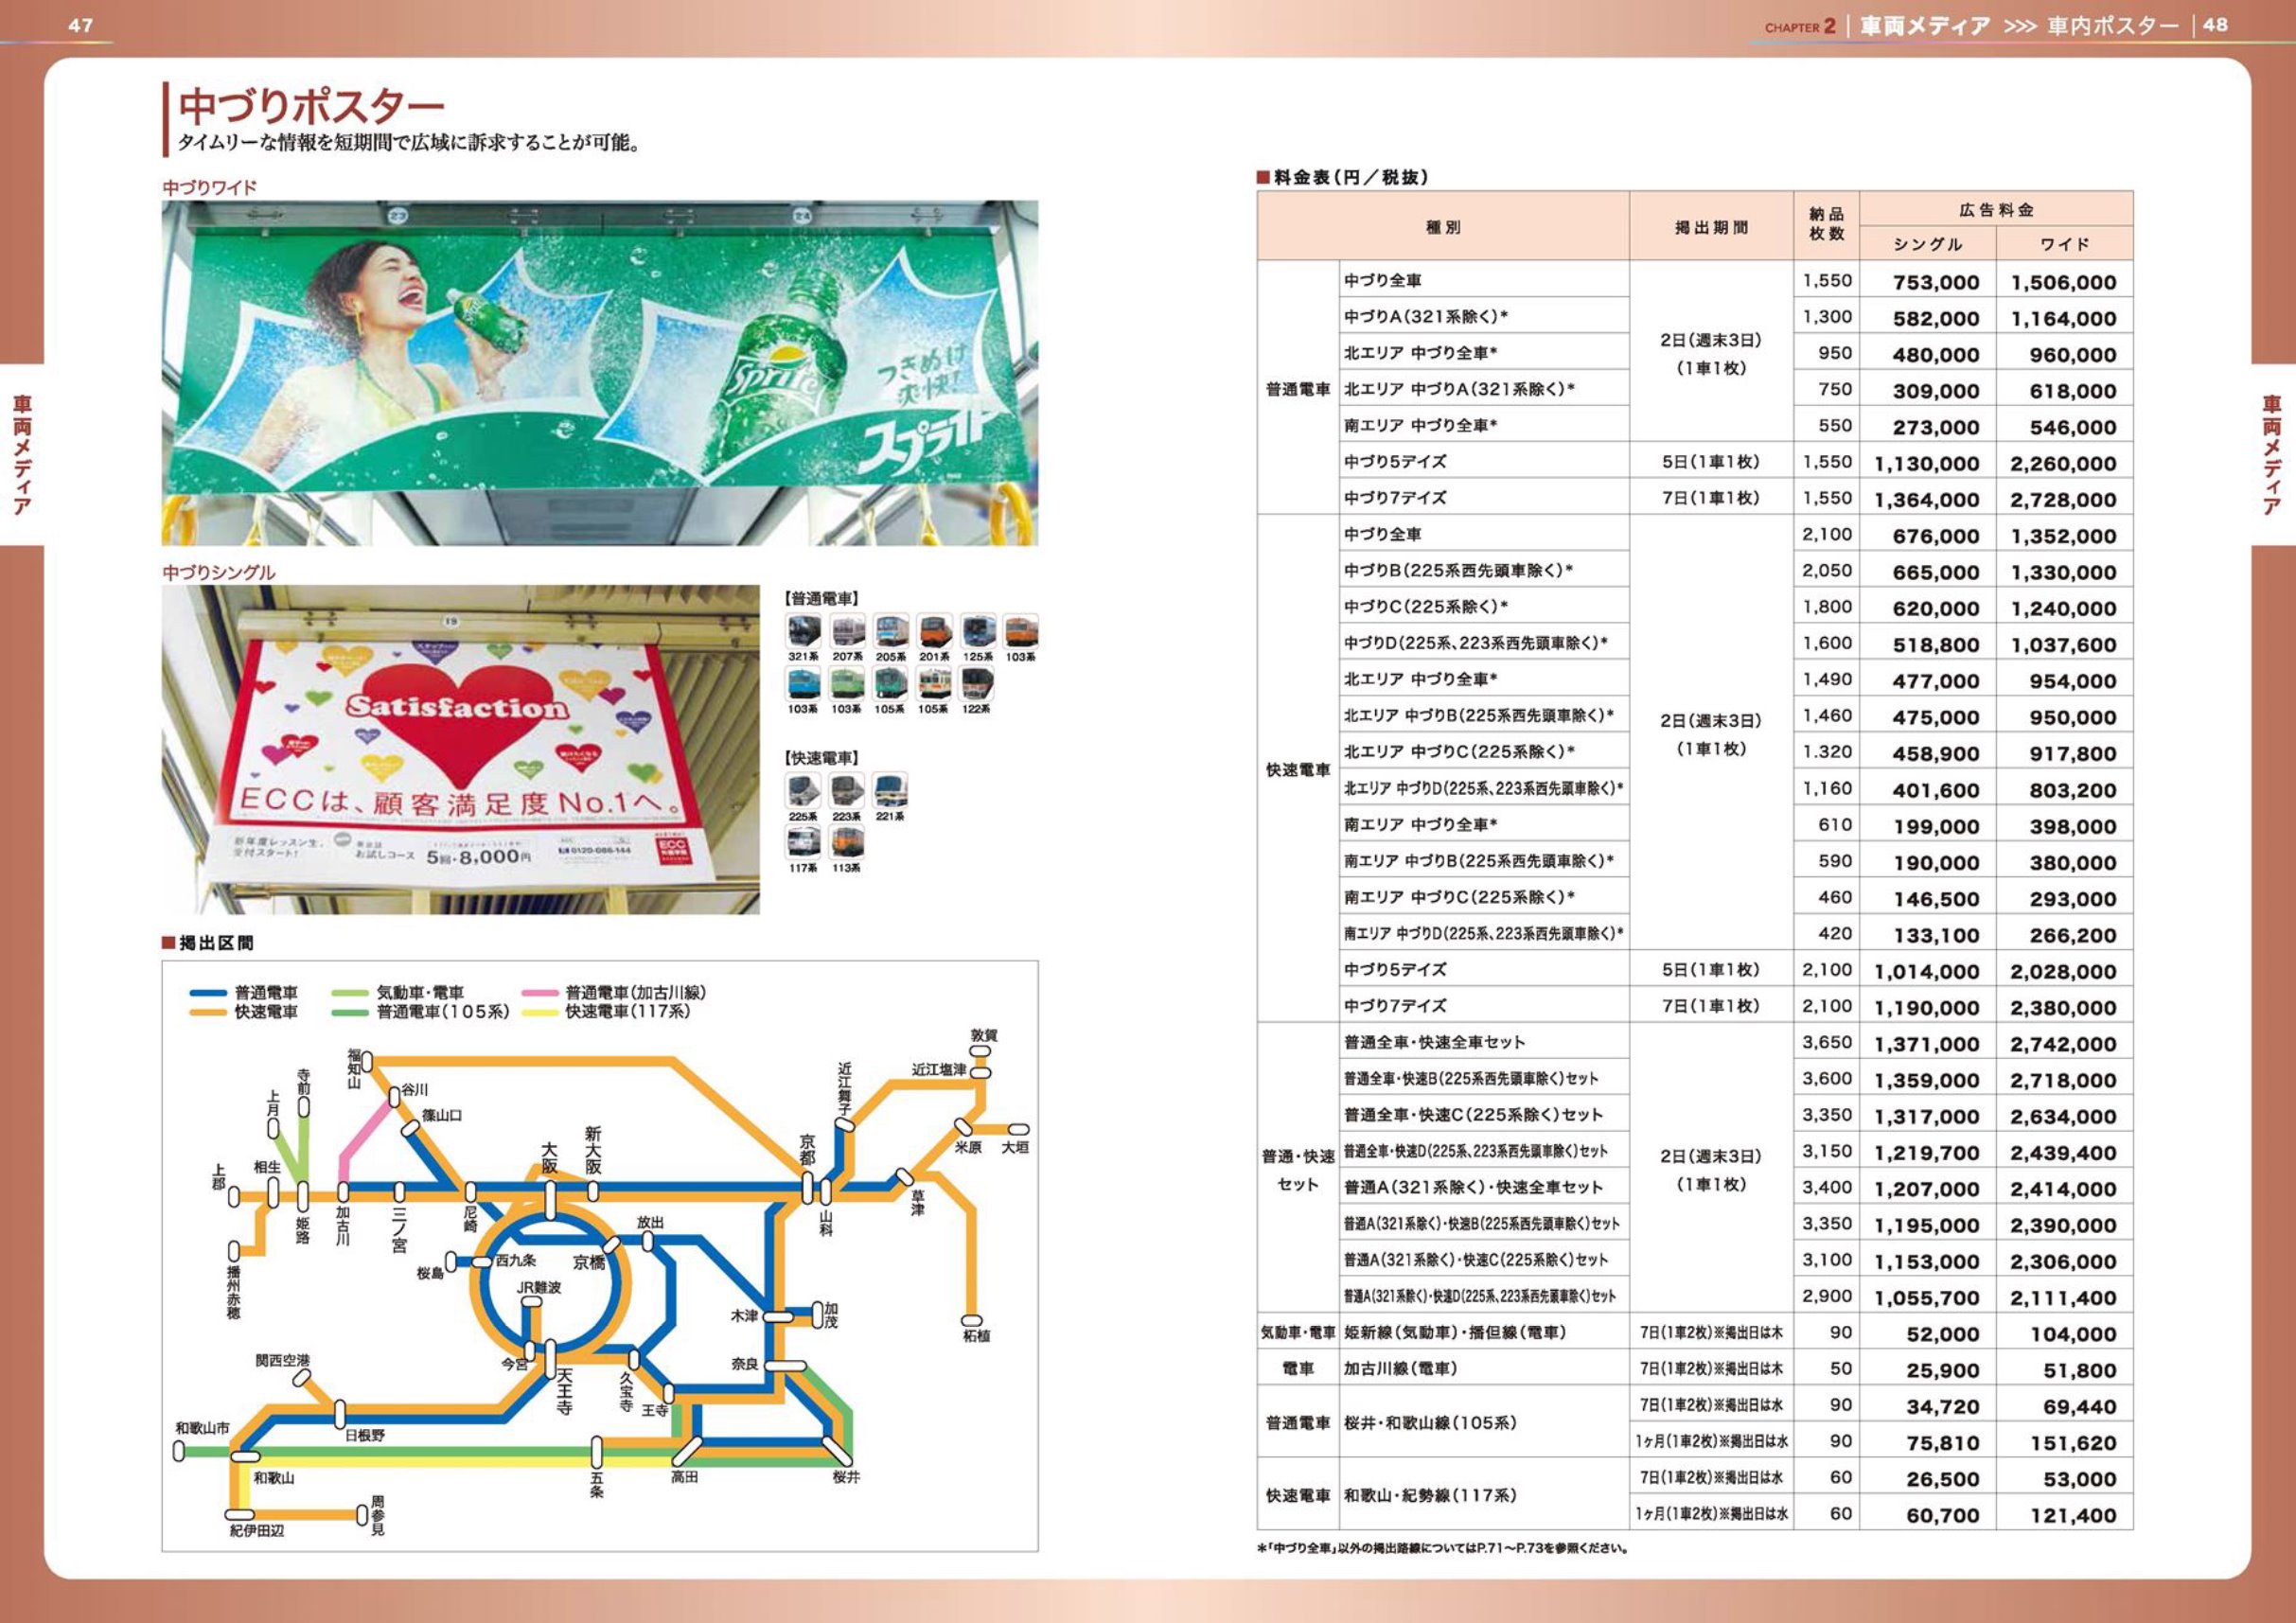Click the 姫新線(気動車)・播但線(電車) row label
The width and height of the screenshot is (2296, 1623).
click(1455, 1332)
